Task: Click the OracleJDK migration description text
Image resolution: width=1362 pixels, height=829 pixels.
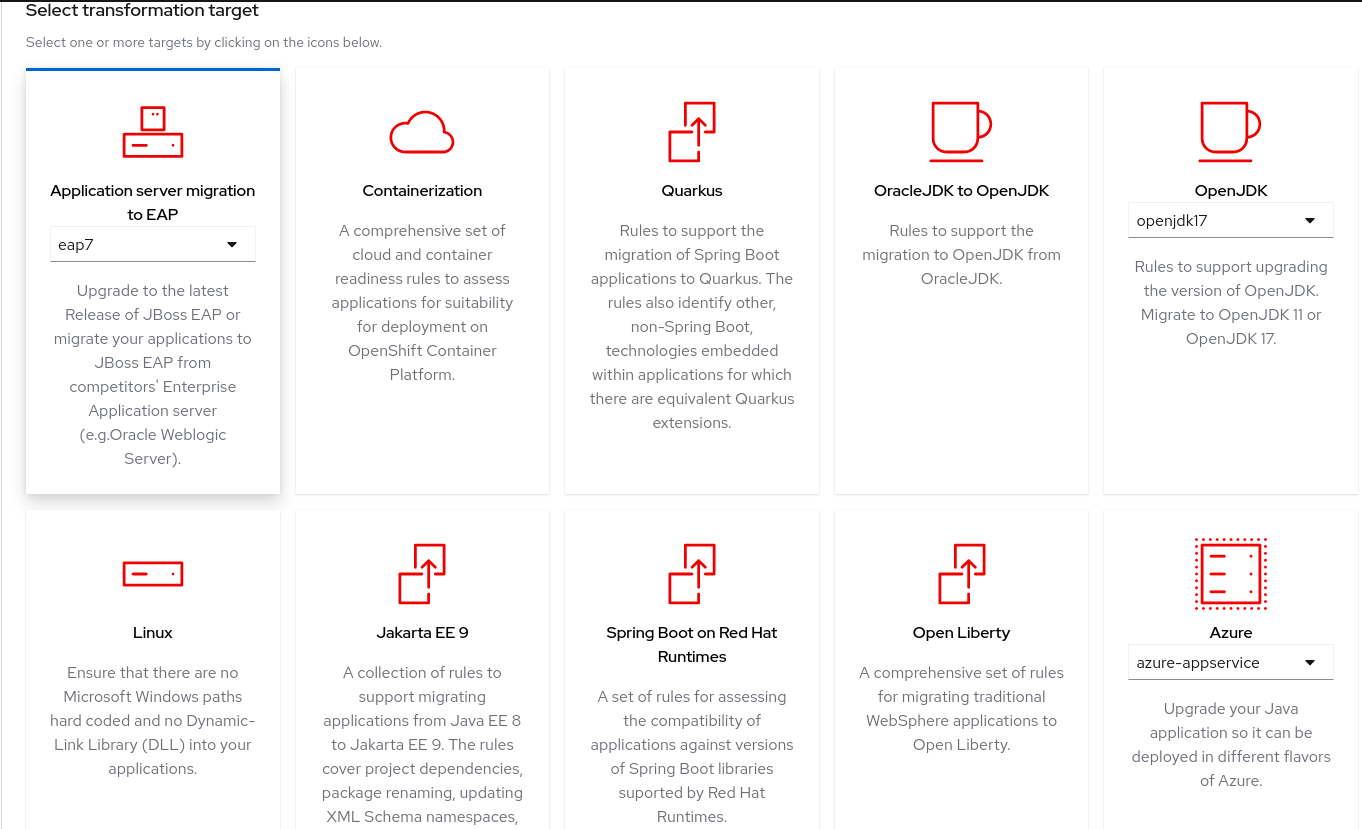Action: coord(961,255)
